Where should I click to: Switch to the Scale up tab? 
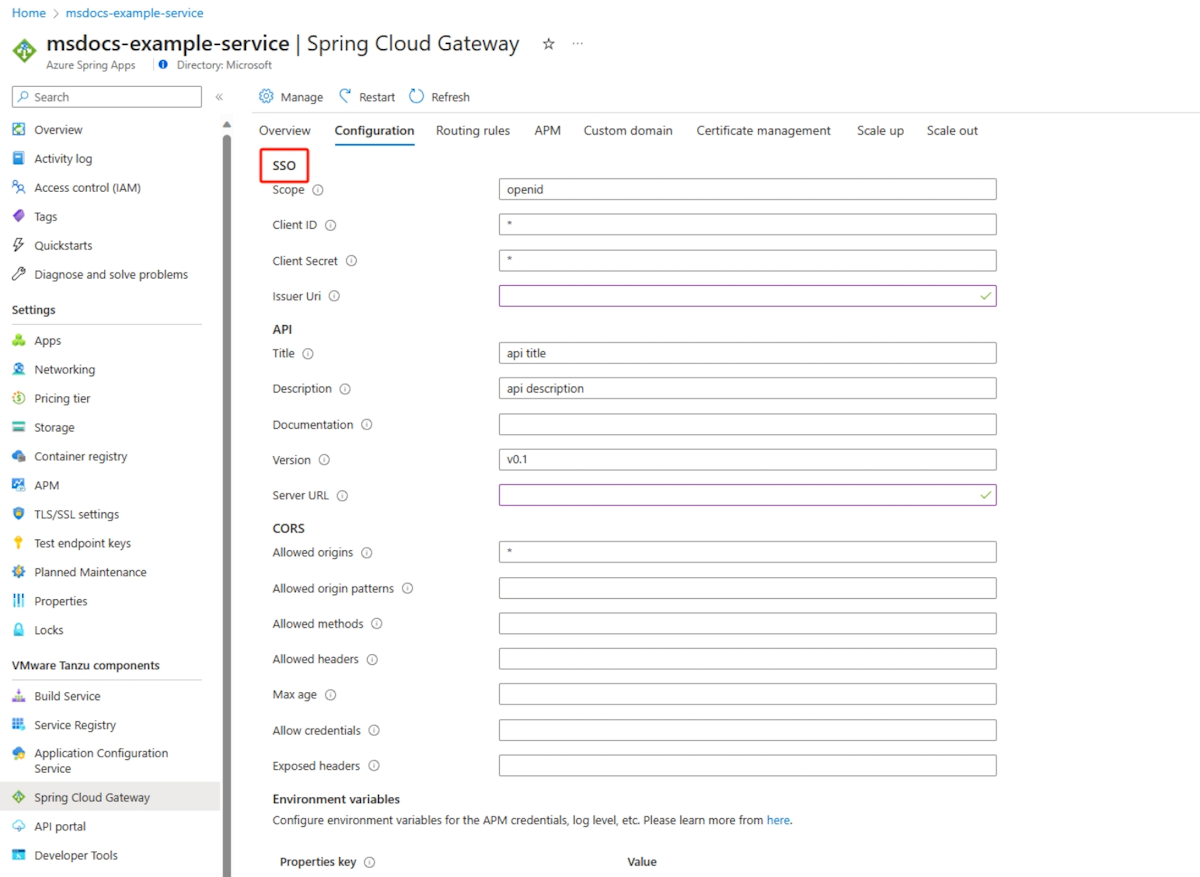[880, 131]
